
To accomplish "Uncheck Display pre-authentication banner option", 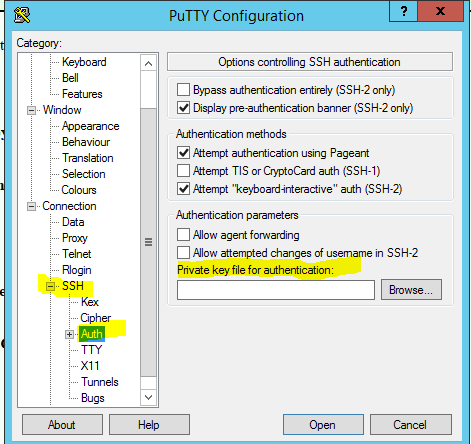I will click(x=183, y=108).
